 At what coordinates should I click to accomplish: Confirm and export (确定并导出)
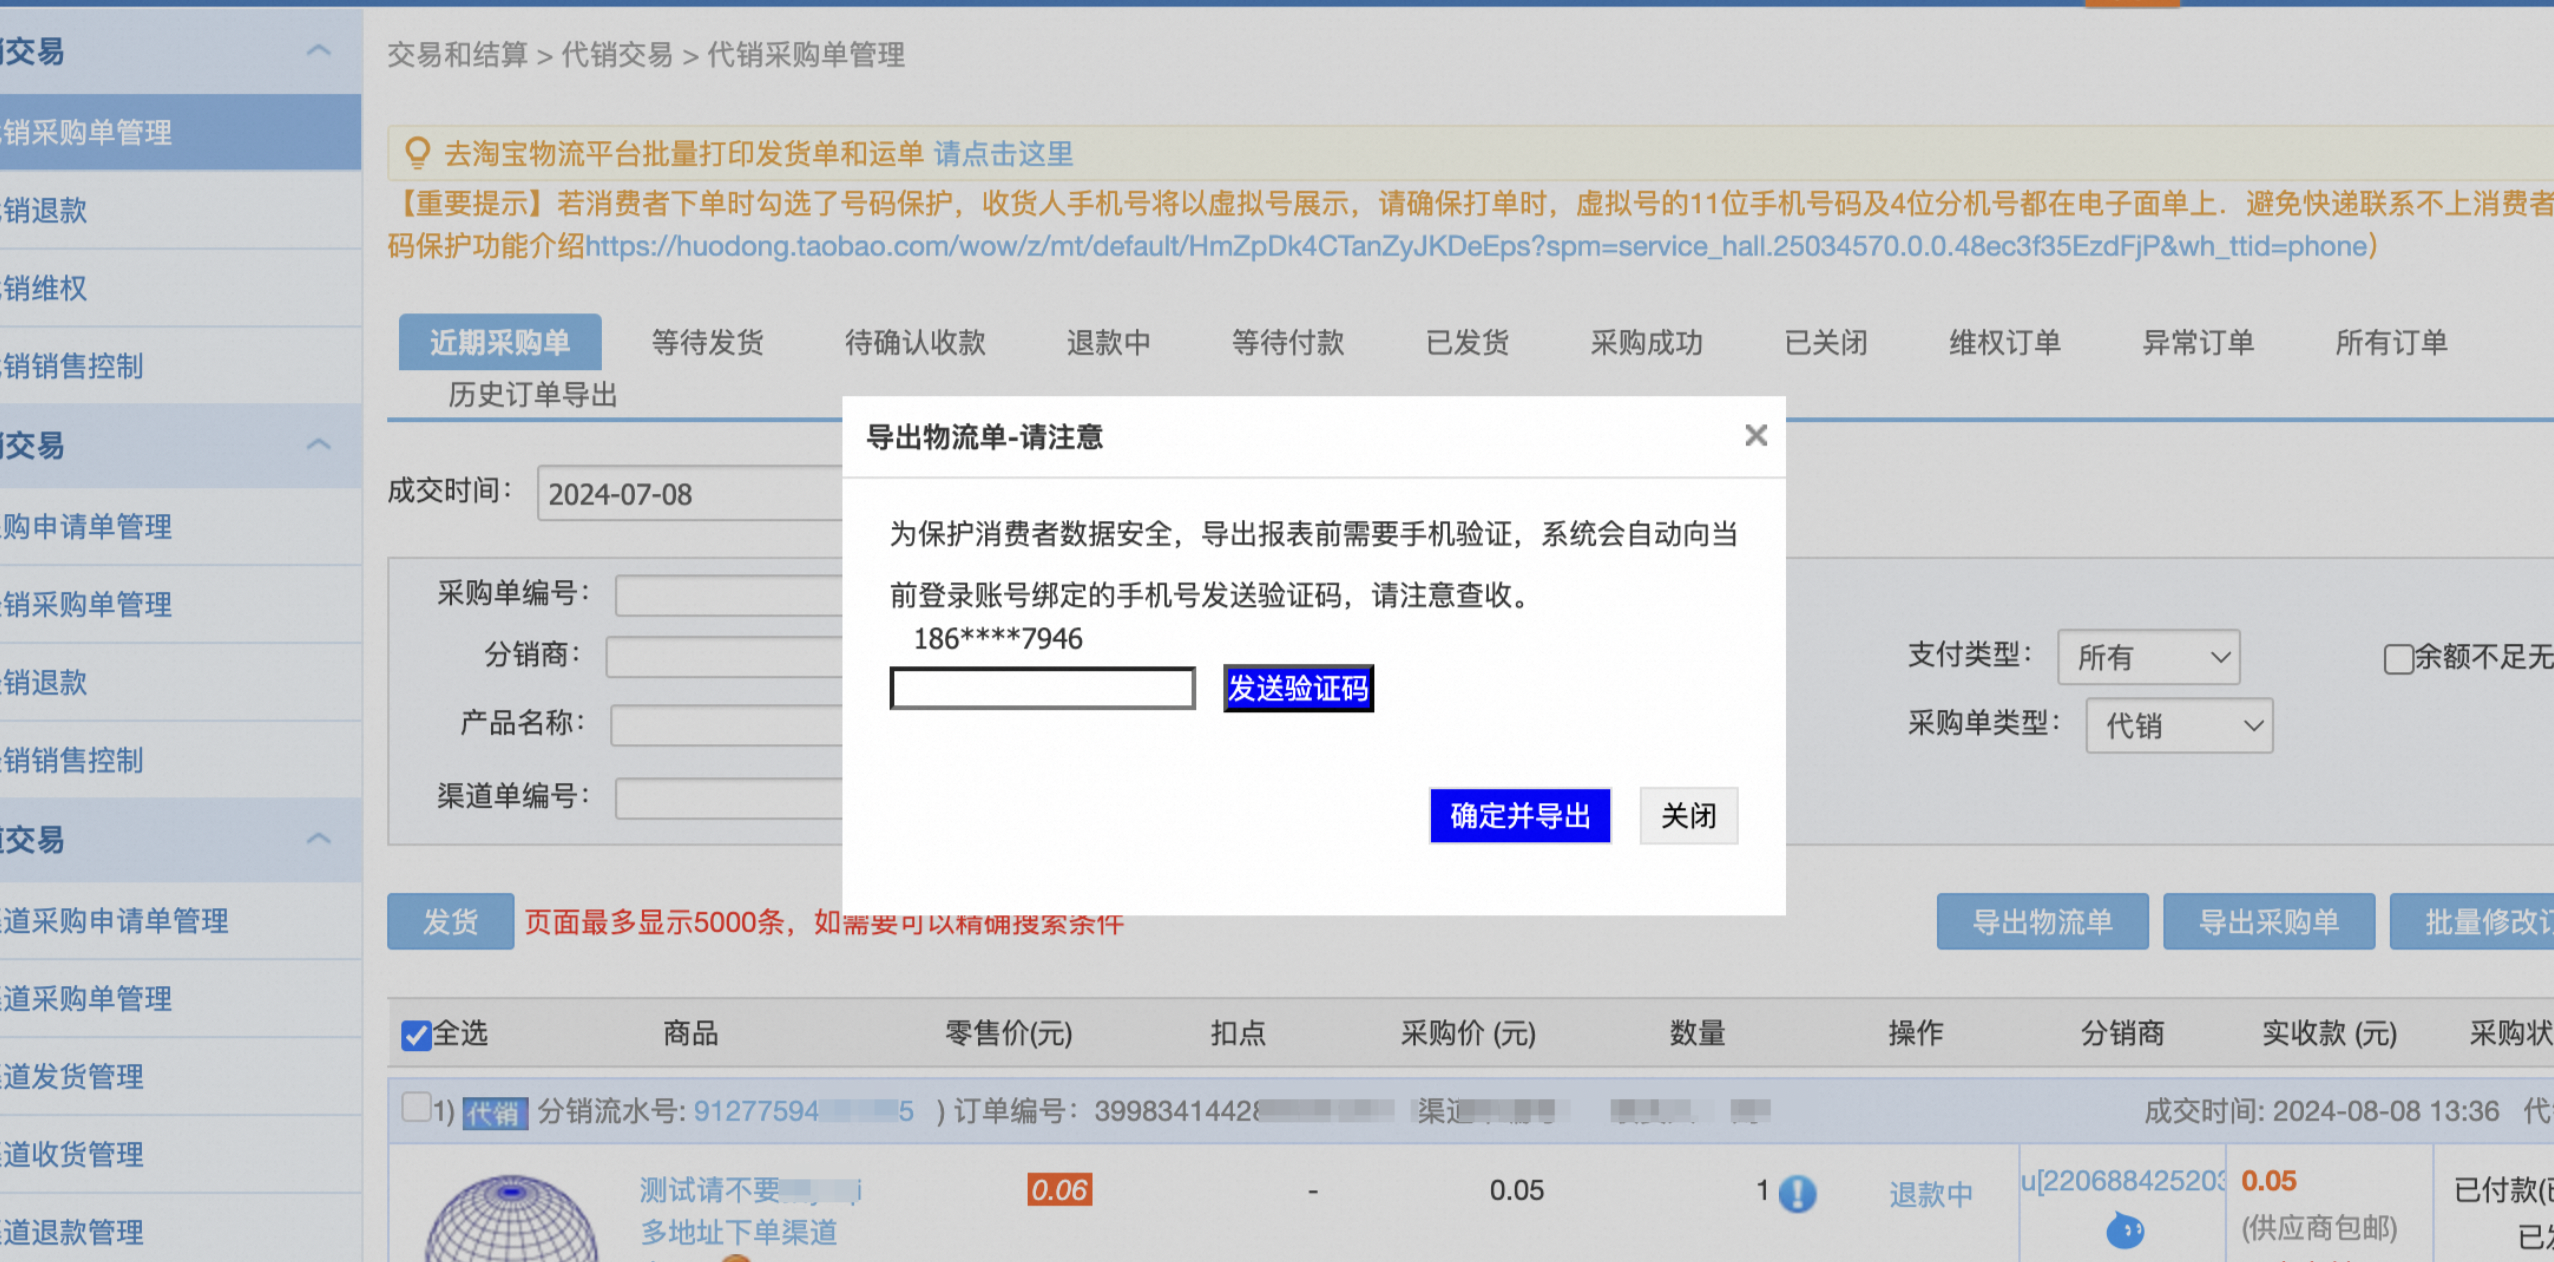pyautogui.click(x=1520, y=816)
